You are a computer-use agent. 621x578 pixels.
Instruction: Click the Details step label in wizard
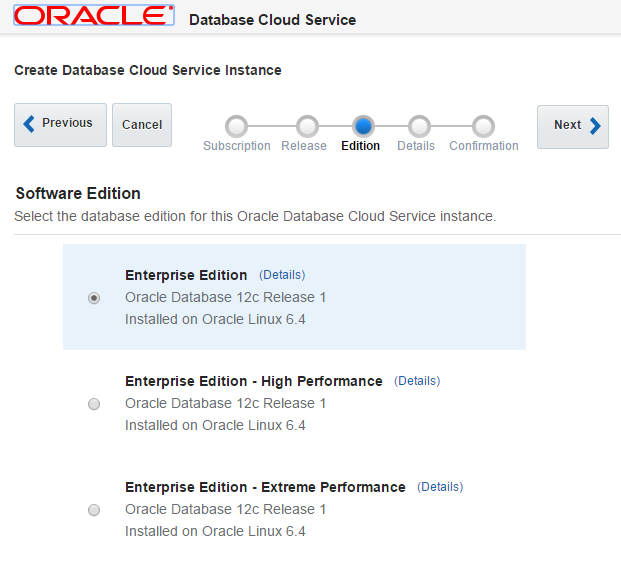pos(416,146)
